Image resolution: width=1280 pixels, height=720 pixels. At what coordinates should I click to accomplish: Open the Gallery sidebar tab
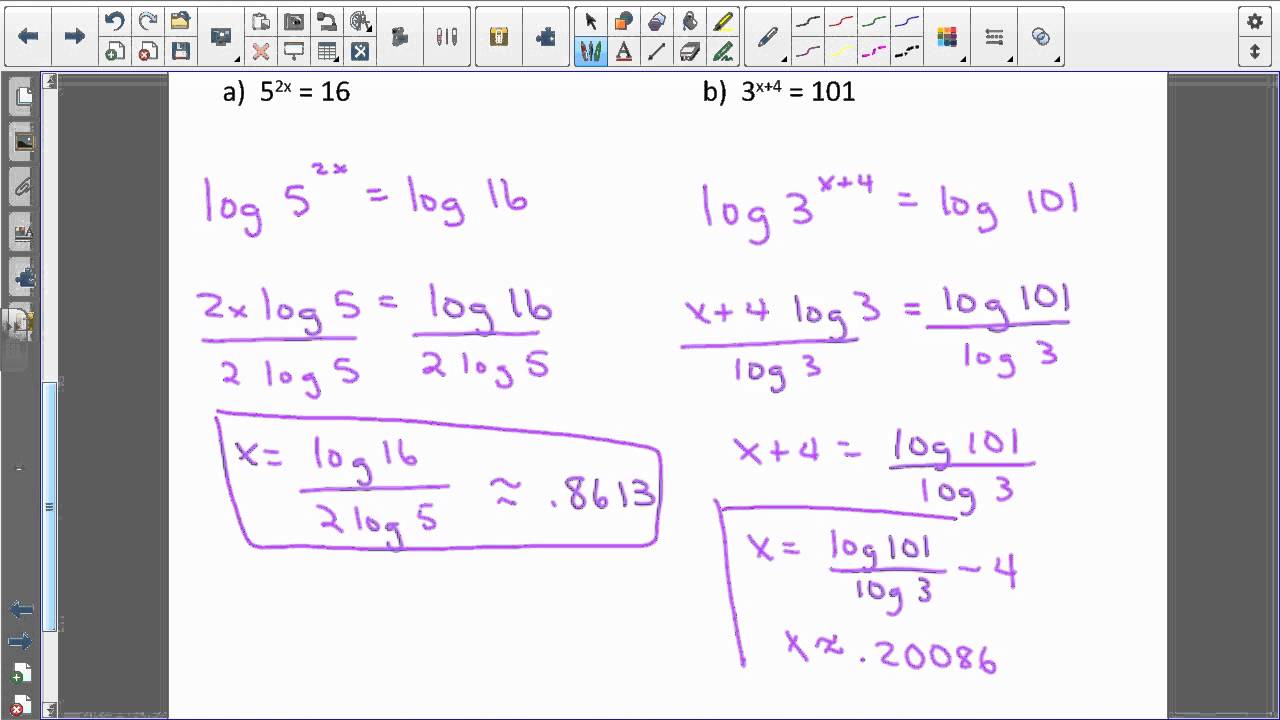click(22, 142)
